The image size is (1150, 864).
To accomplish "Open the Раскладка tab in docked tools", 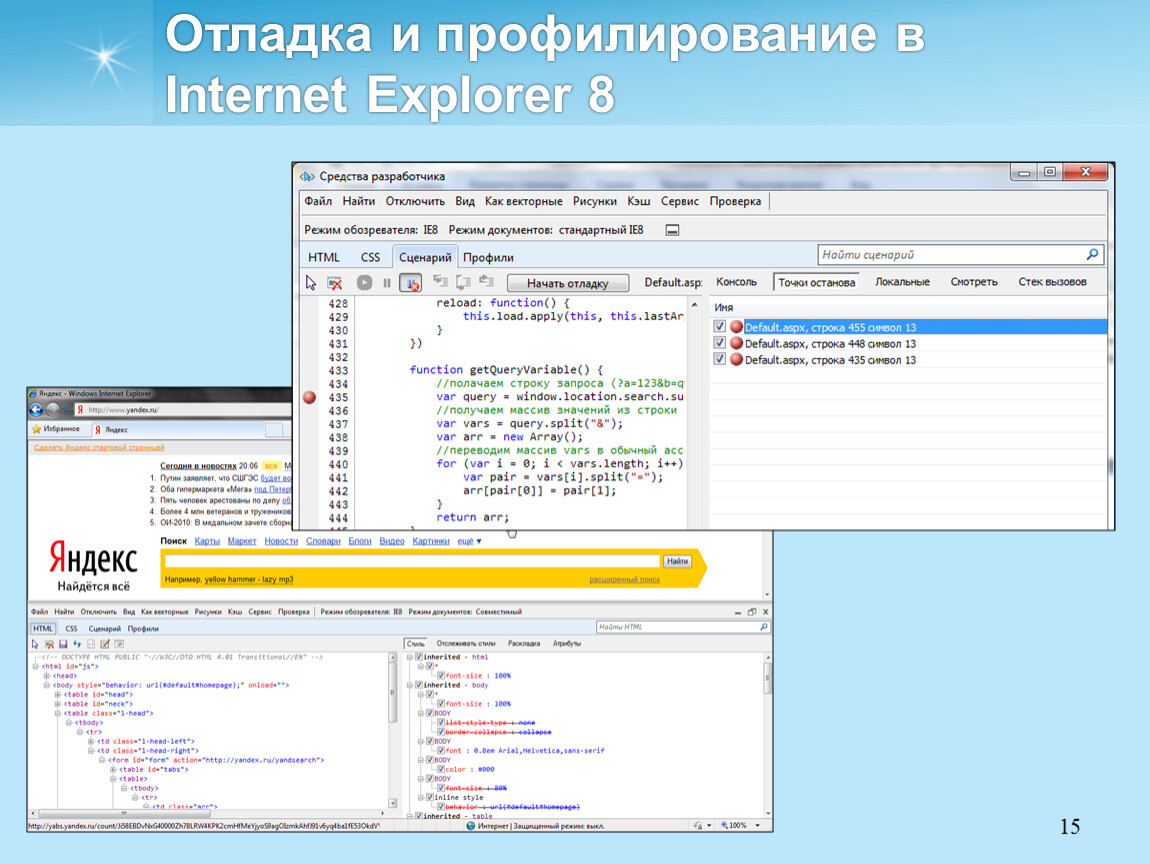I will (x=524, y=643).
